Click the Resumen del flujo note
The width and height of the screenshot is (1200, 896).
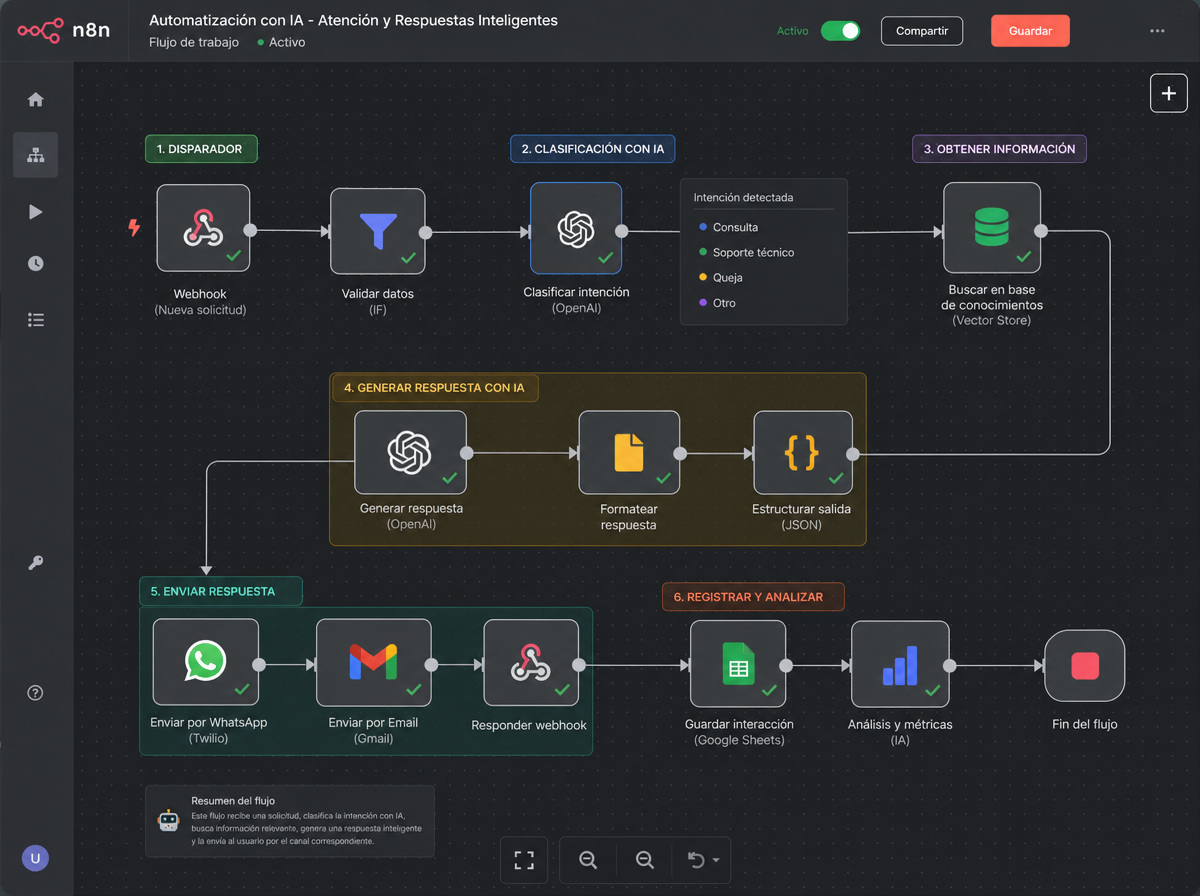(290, 822)
